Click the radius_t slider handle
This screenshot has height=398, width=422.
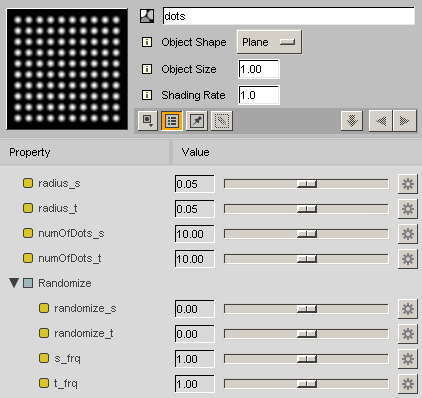[x=307, y=209]
